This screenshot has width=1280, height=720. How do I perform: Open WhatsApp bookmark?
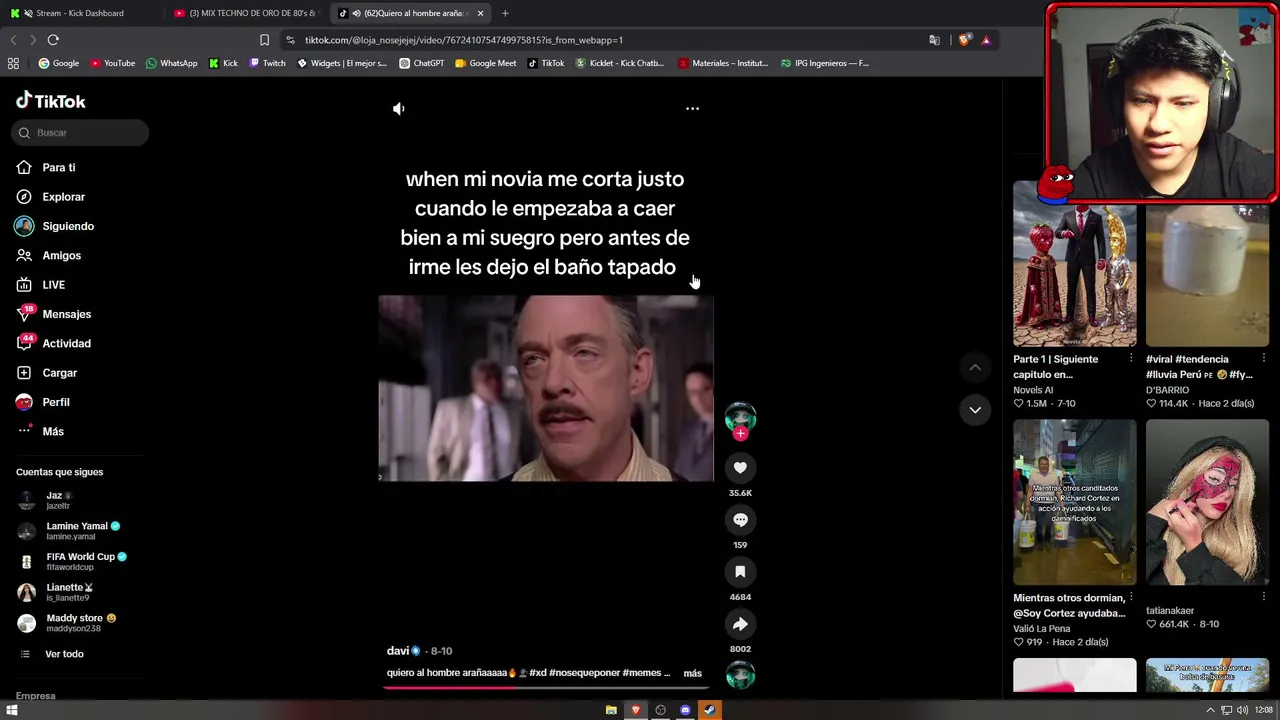point(172,63)
